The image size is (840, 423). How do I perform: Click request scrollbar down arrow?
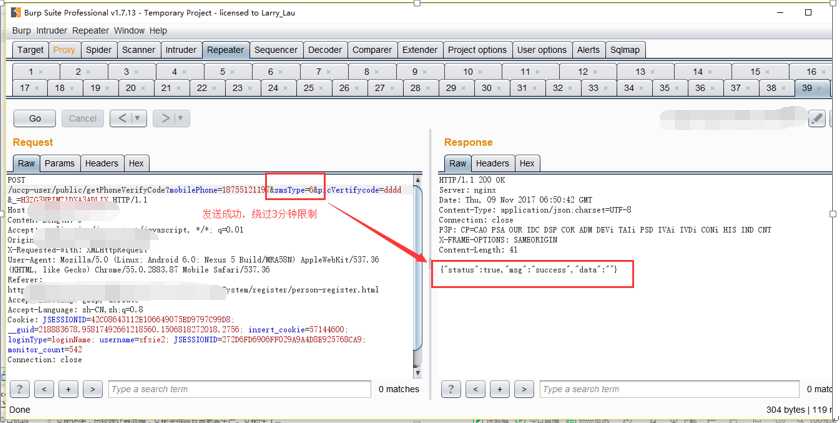click(x=418, y=373)
